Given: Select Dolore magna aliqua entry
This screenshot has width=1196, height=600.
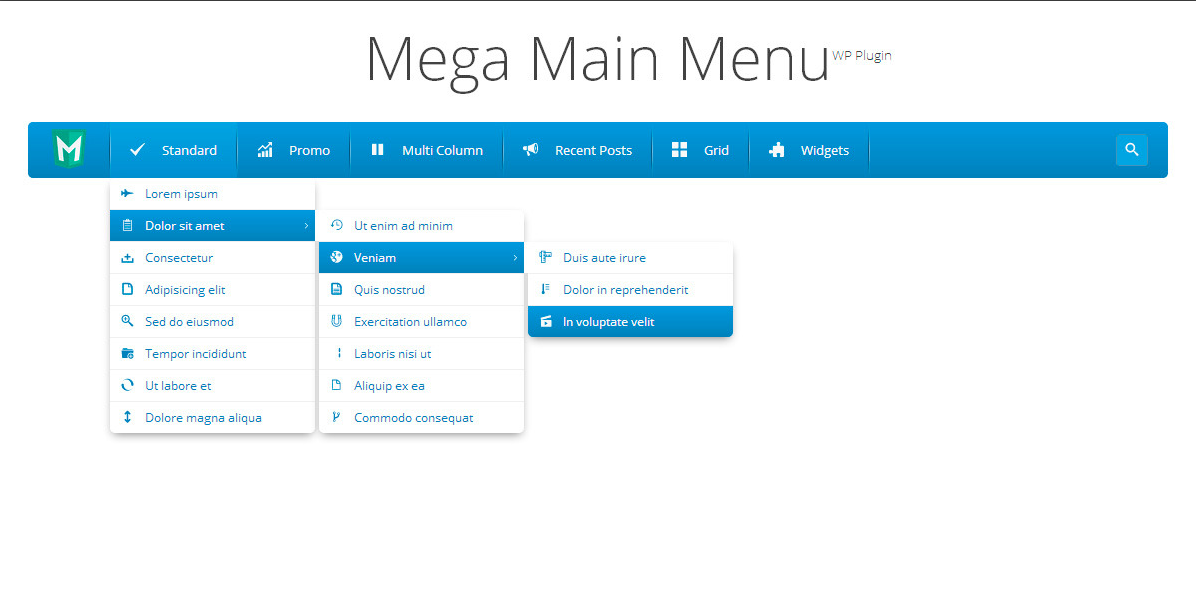Looking at the screenshot, I should (x=212, y=418).
